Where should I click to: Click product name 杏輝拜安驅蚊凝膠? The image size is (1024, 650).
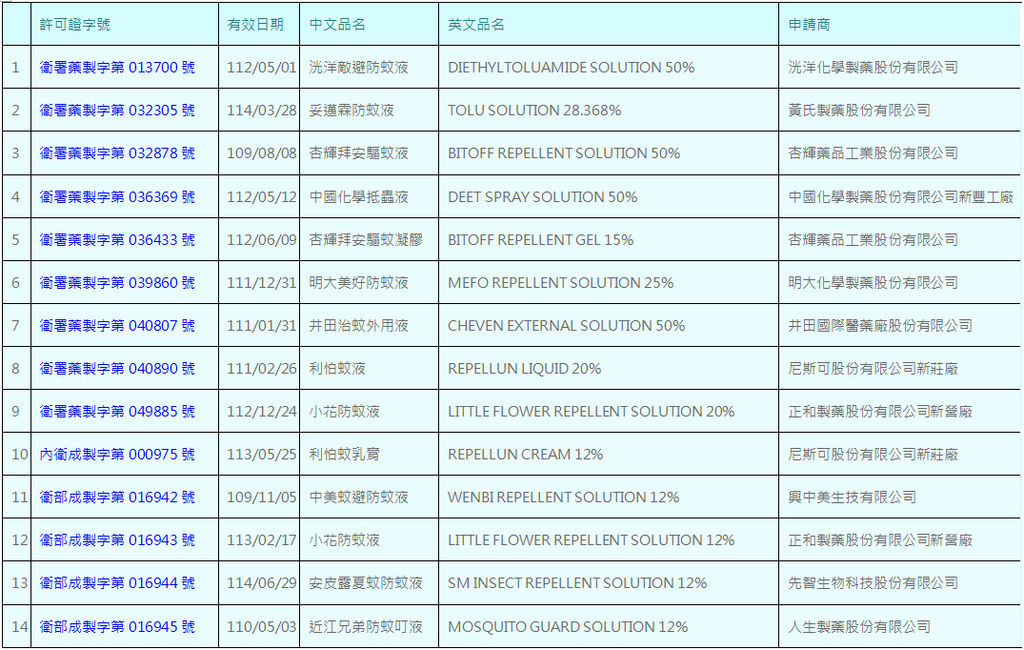tap(366, 240)
